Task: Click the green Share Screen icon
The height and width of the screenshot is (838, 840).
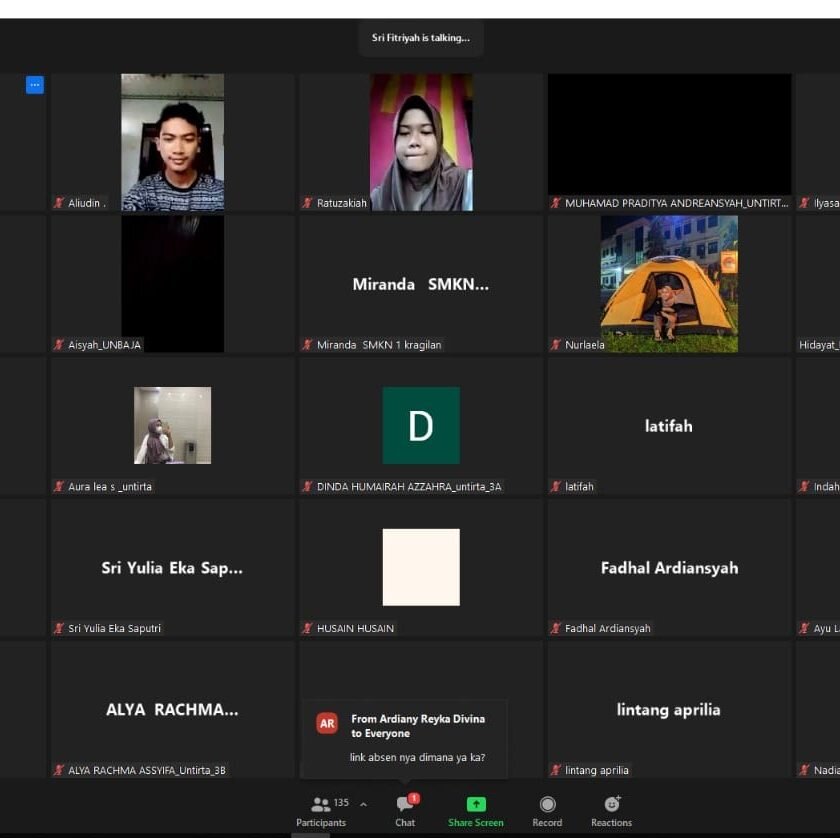Action: click(476, 805)
